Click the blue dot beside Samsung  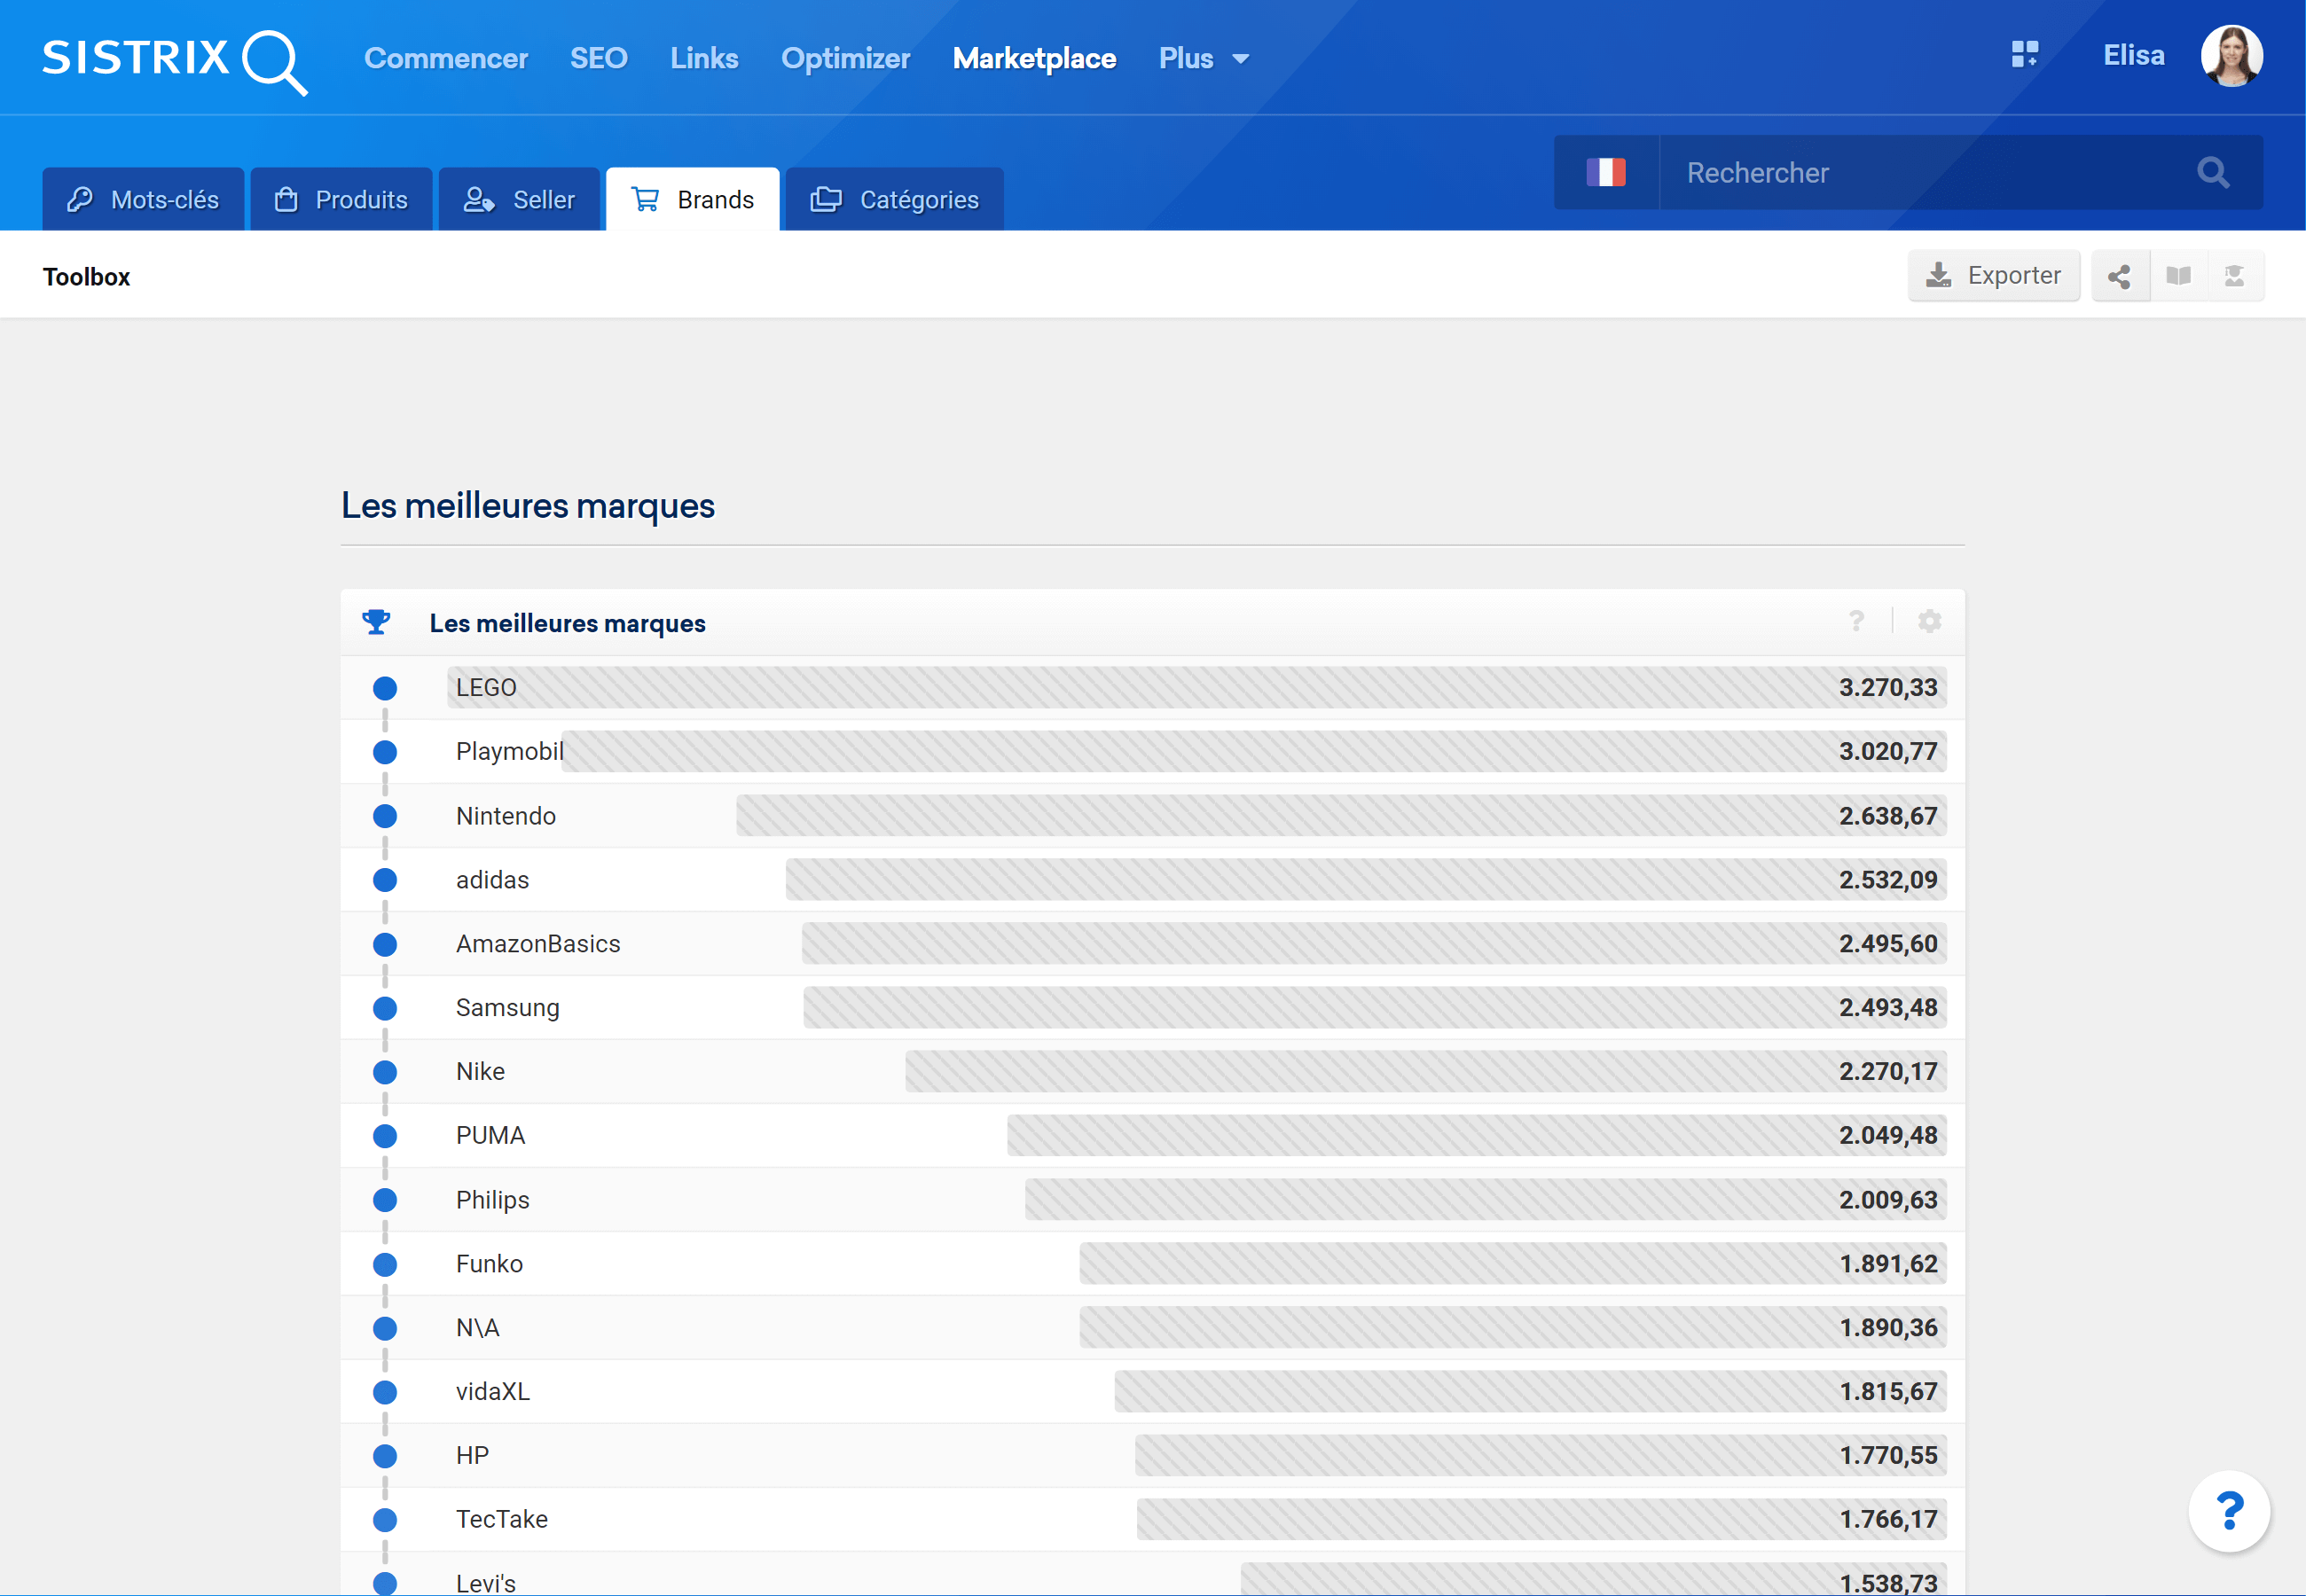point(385,1008)
